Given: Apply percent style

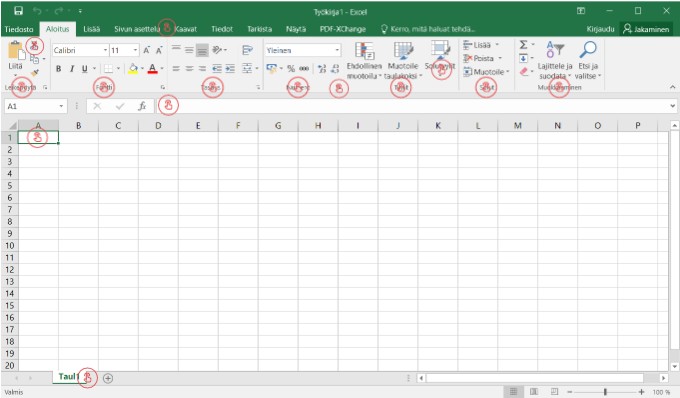Looking at the screenshot, I should (x=291, y=69).
